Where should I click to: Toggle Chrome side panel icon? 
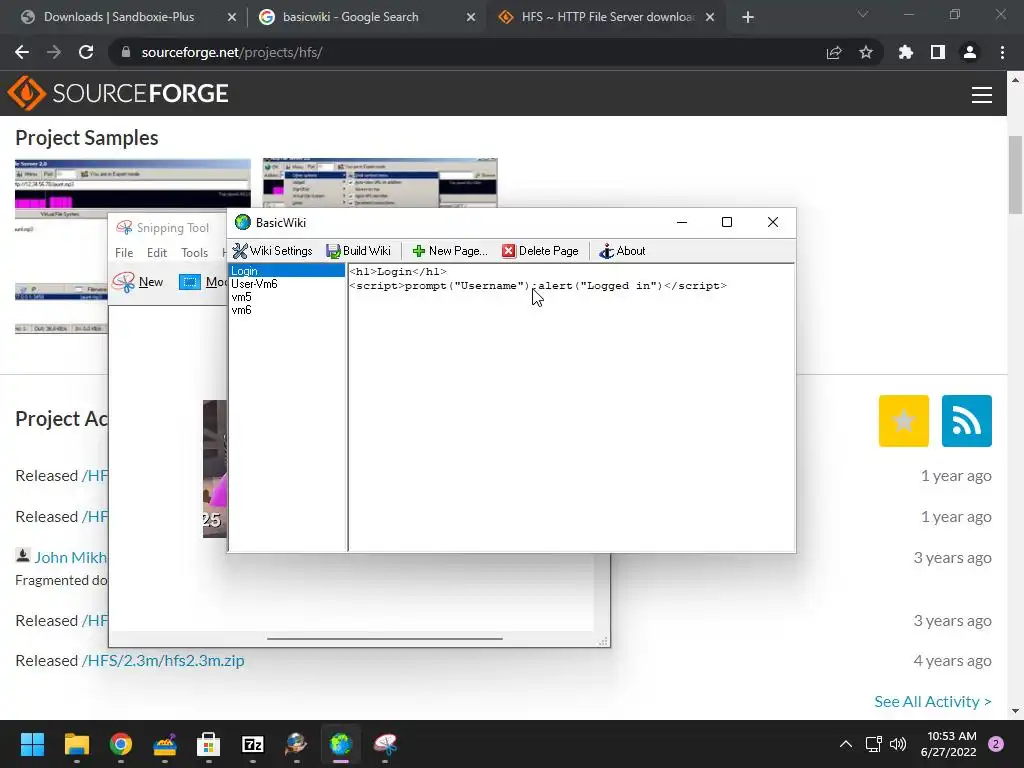click(938, 52)
